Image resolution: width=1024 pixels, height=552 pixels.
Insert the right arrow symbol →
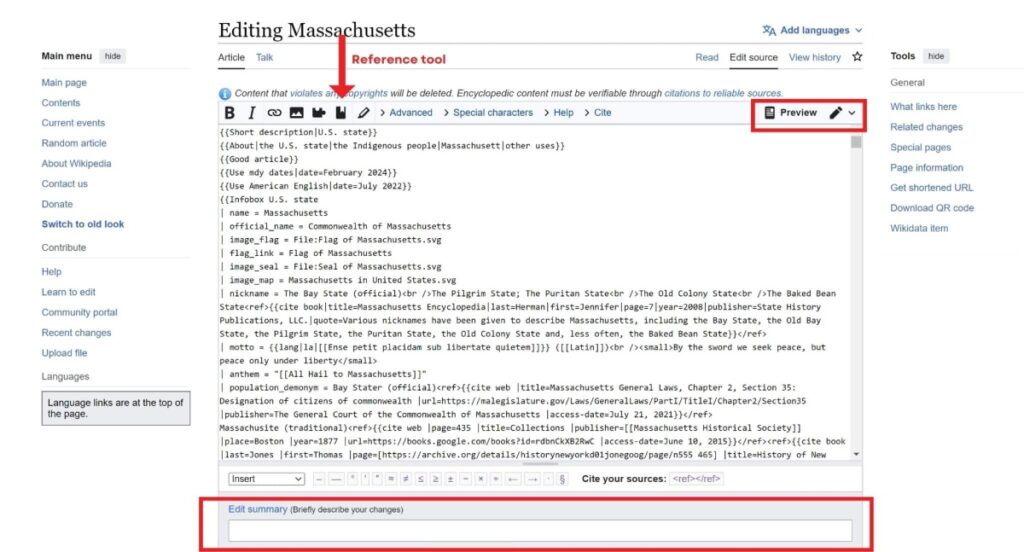pyautogui.click(x=534, y=479)
